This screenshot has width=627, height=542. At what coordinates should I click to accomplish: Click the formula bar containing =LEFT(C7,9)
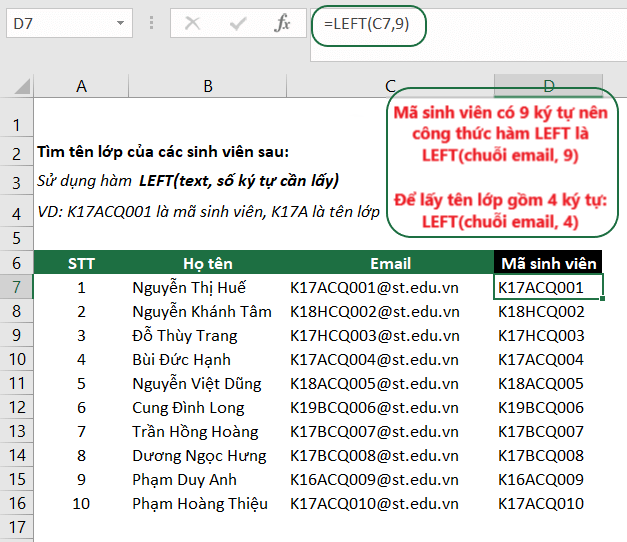[468, 35]
